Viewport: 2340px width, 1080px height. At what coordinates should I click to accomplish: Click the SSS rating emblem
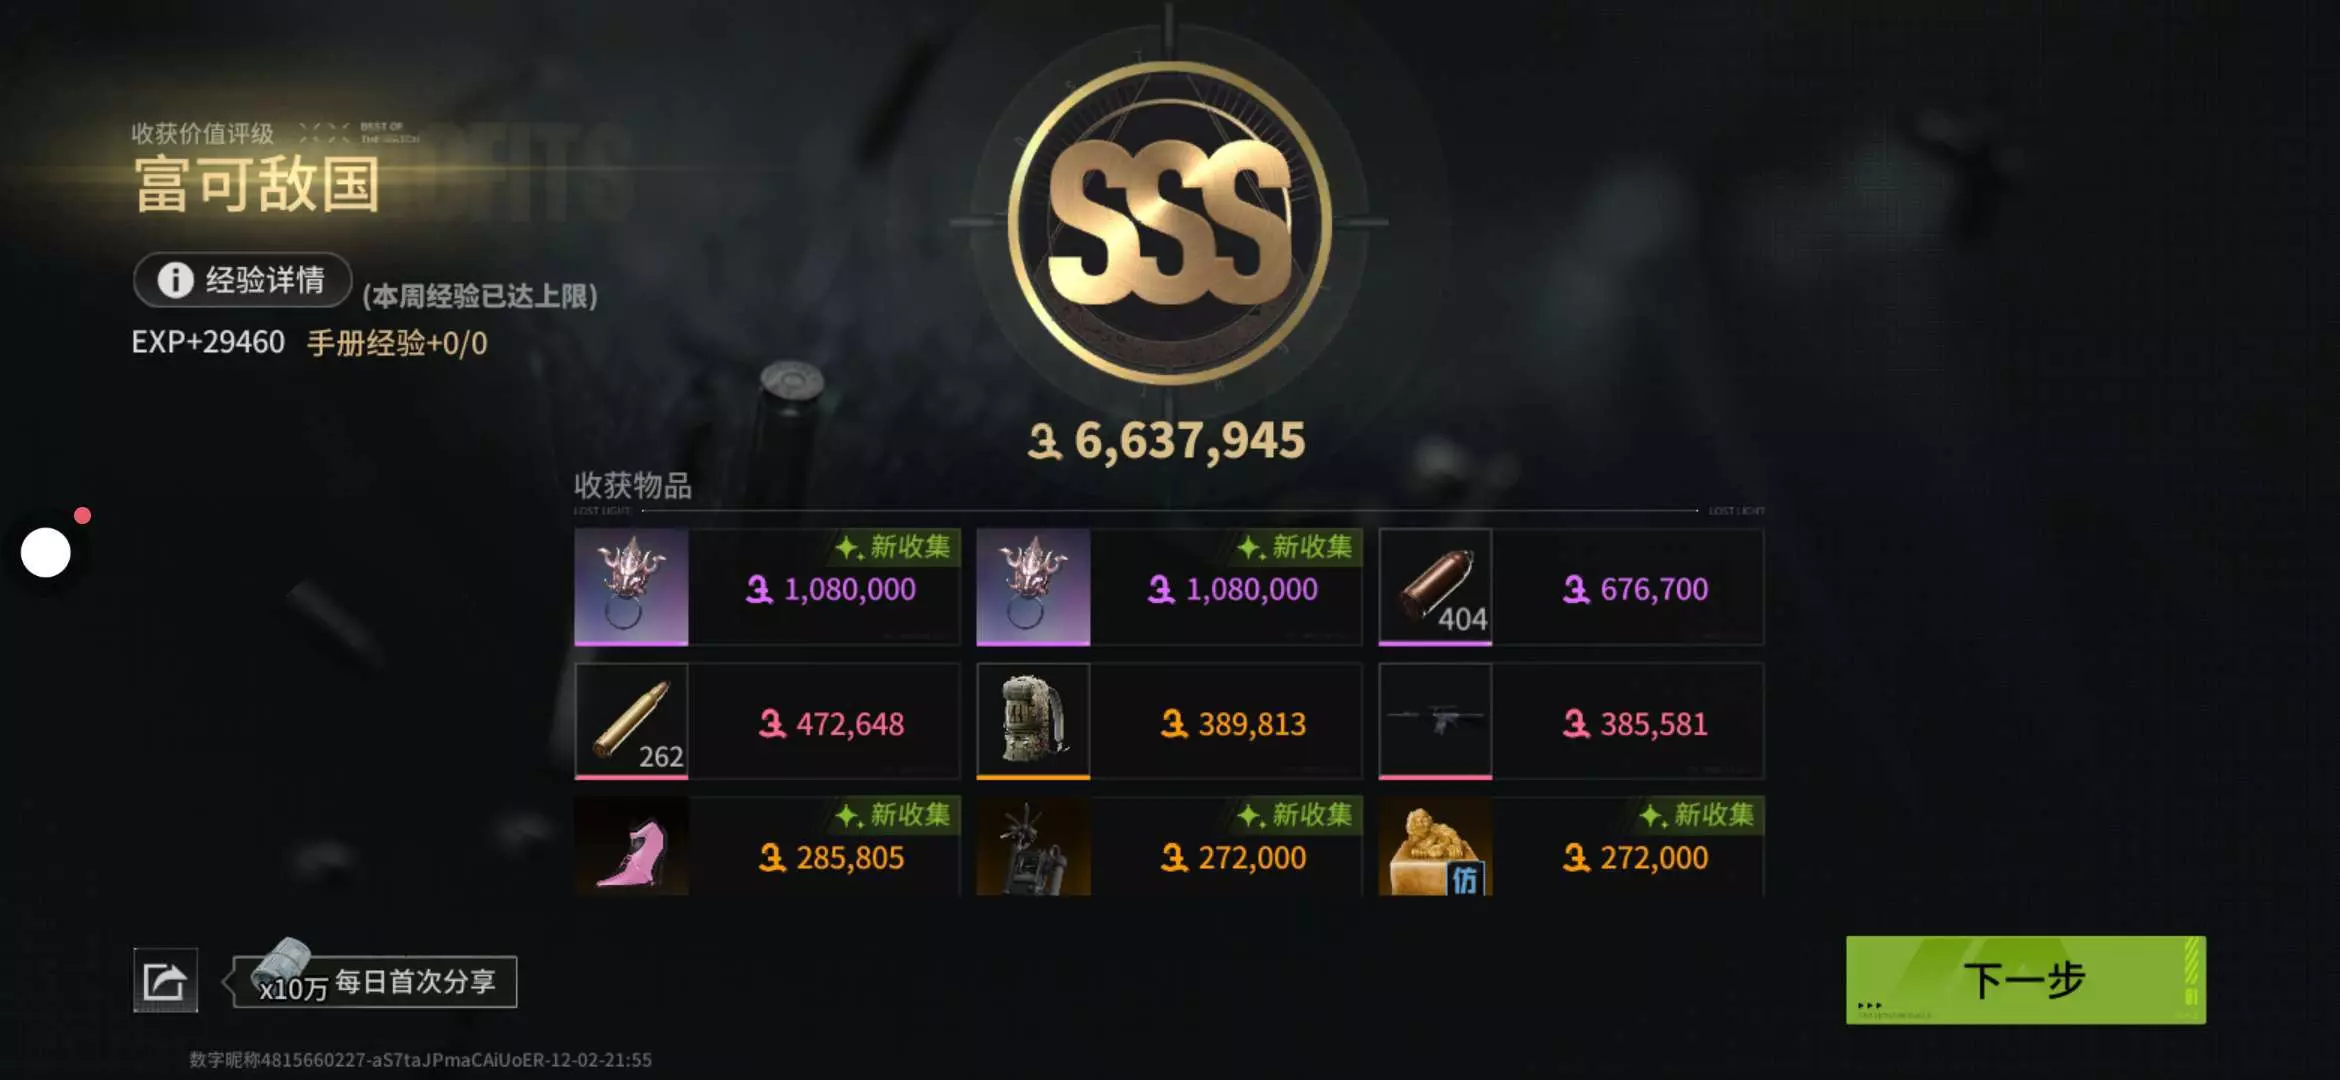pyautogui.click(x=1169, y=222)
